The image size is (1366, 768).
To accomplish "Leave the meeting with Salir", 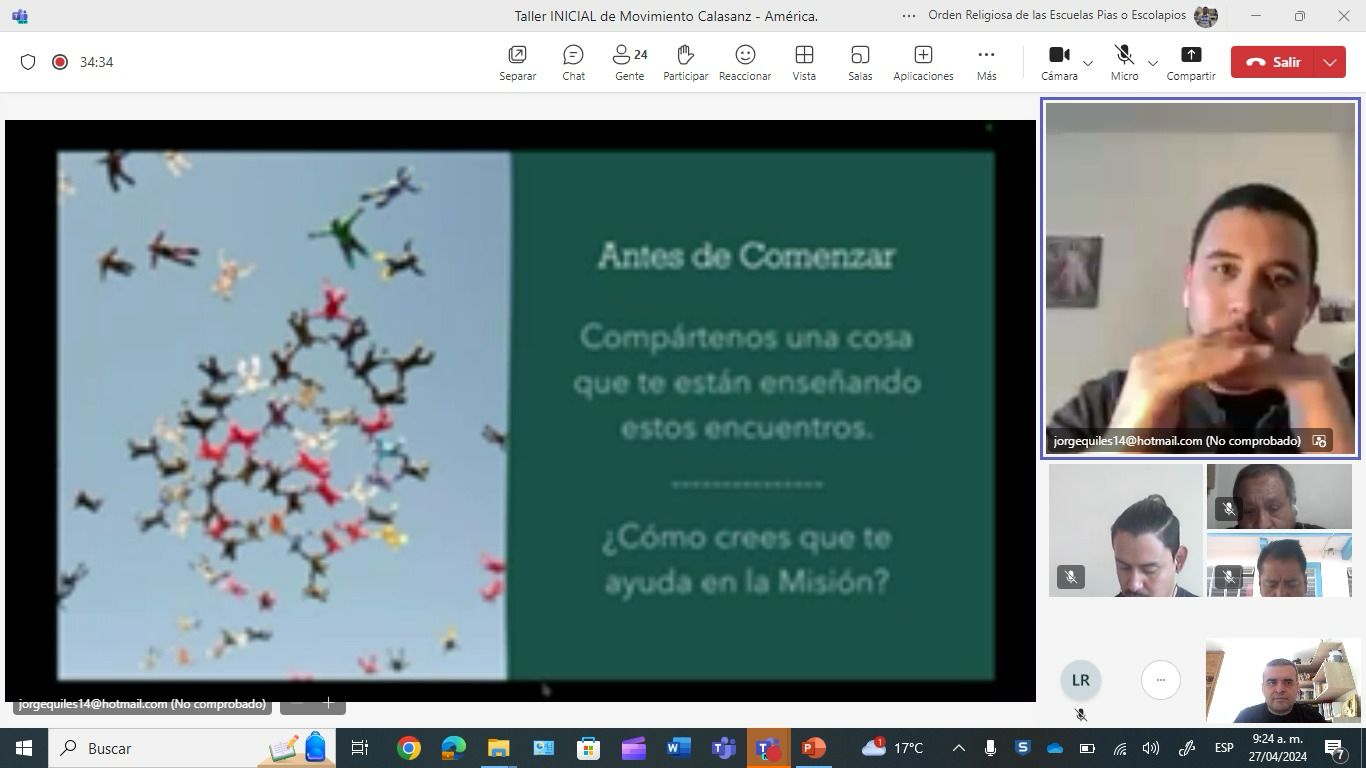I will coord(1273,62).
